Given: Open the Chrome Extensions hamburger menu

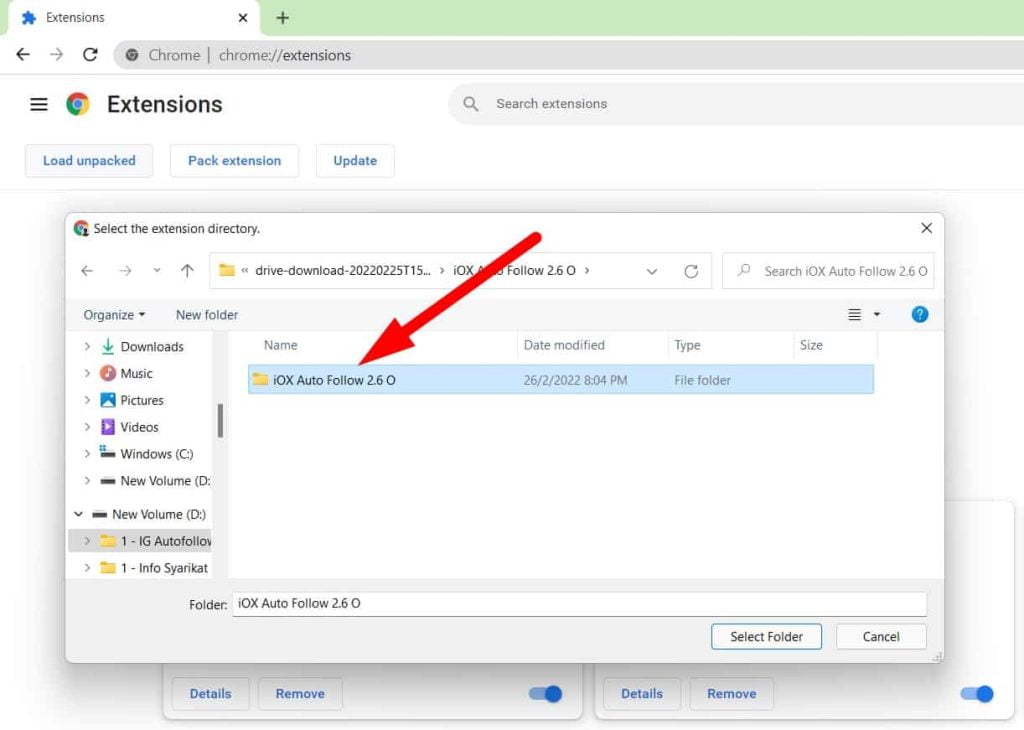Looking at the screenshot, I should [x=39, y=104].
